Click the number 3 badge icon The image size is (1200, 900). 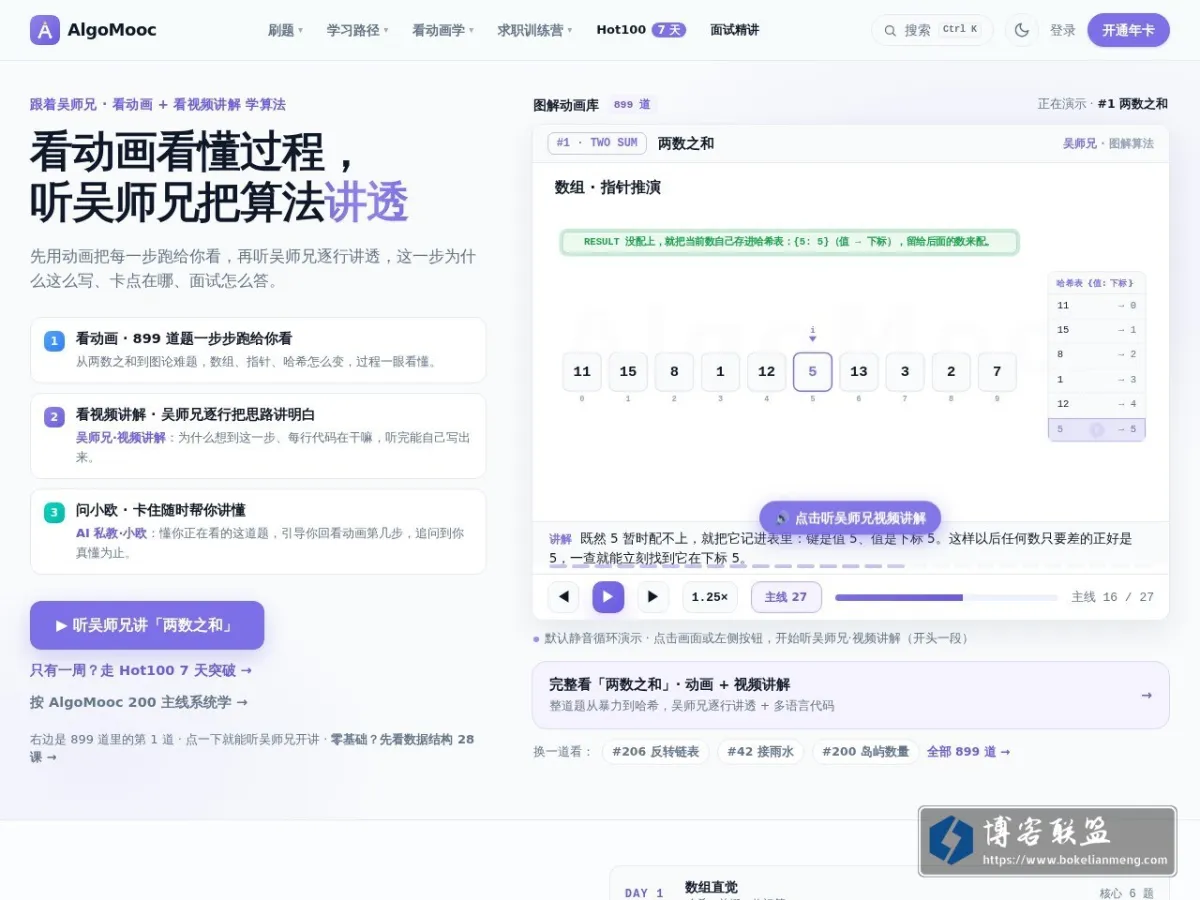54,512
